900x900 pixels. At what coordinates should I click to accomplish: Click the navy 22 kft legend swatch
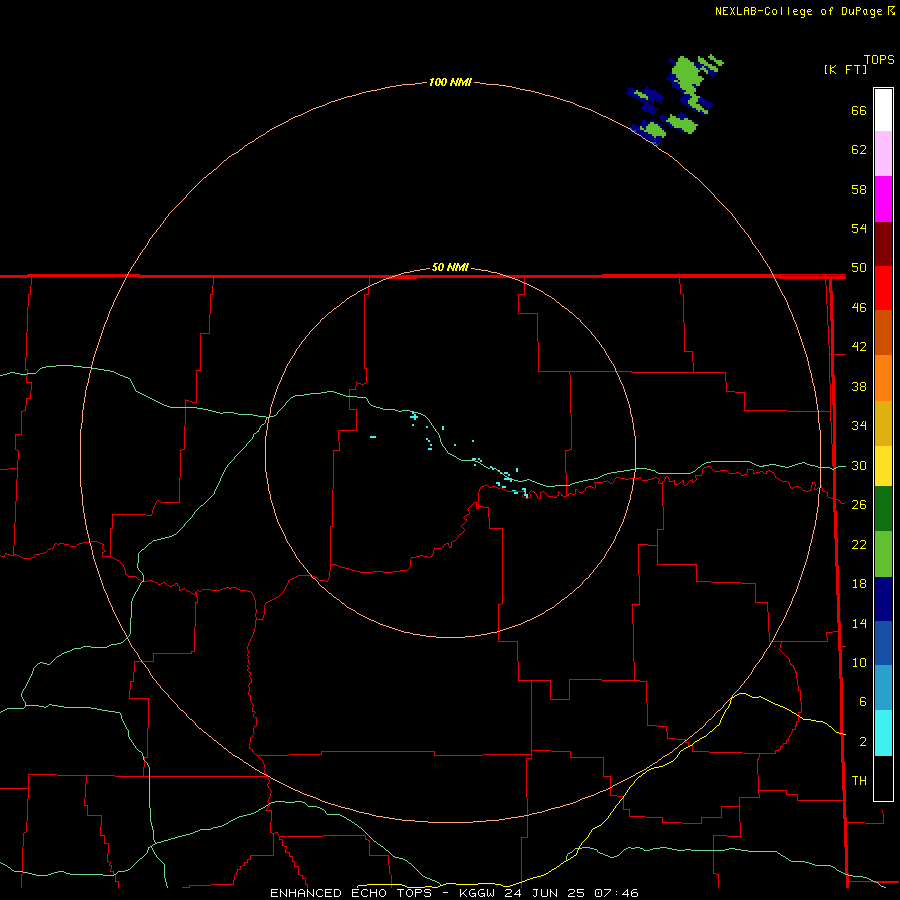point(883,599)
